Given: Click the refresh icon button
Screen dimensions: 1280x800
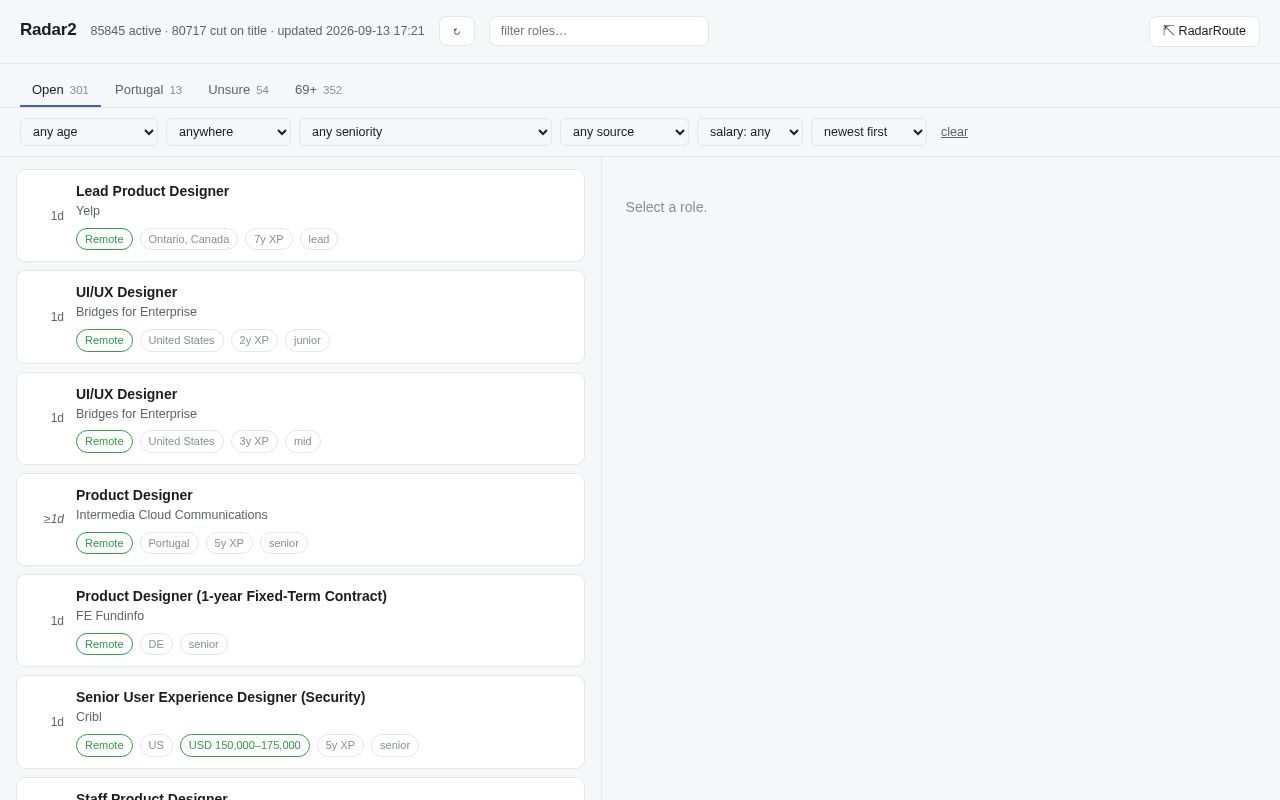Looking at the screenshot, I should pyautogui.click(x=457, y=31).
